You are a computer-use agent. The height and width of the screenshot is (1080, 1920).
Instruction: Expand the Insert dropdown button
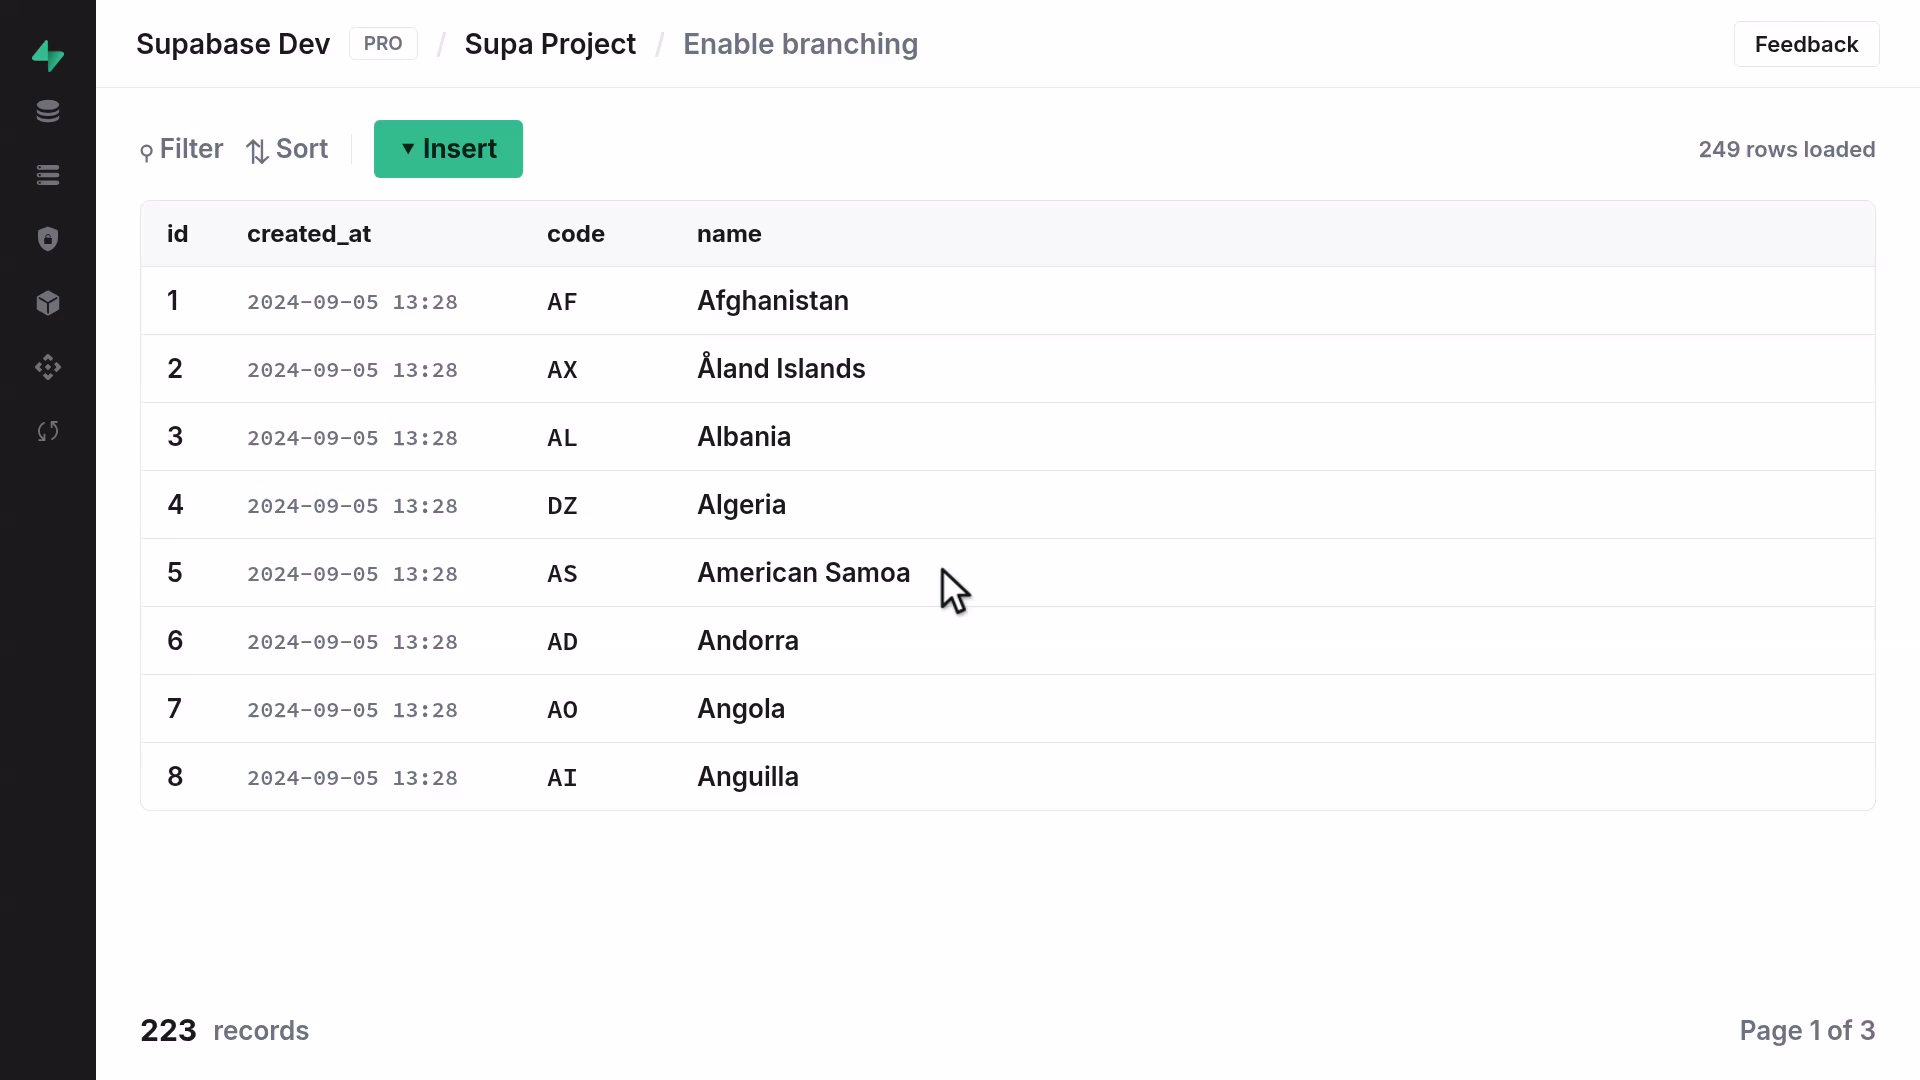448,149
